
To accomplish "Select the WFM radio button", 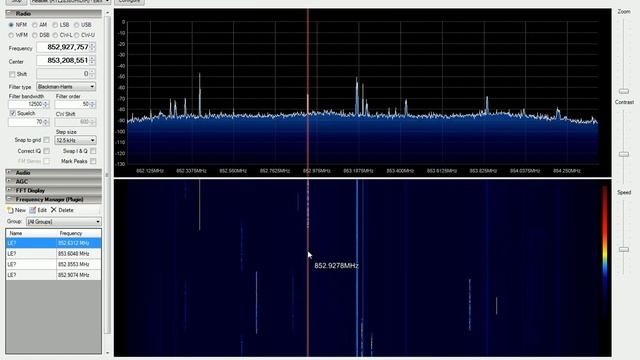I will (11, 35).
